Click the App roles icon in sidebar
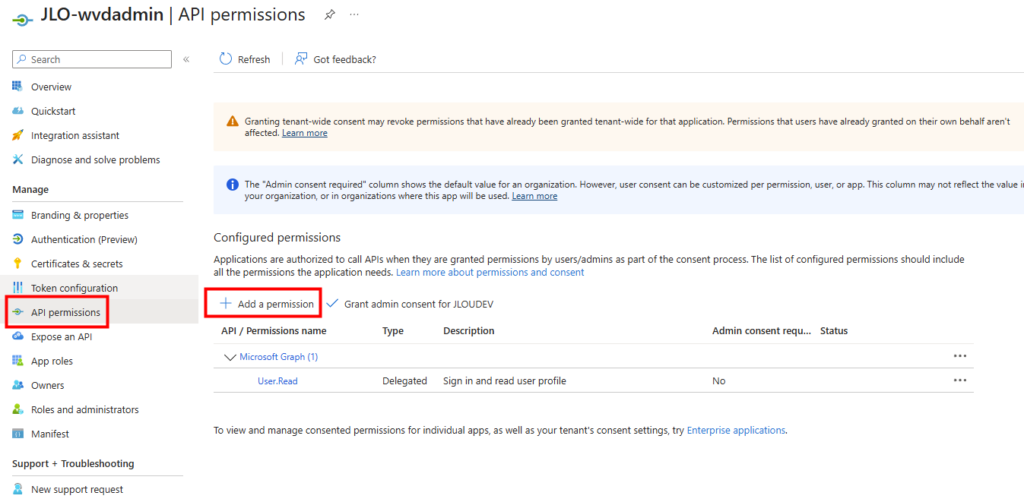 coord(18,361)
